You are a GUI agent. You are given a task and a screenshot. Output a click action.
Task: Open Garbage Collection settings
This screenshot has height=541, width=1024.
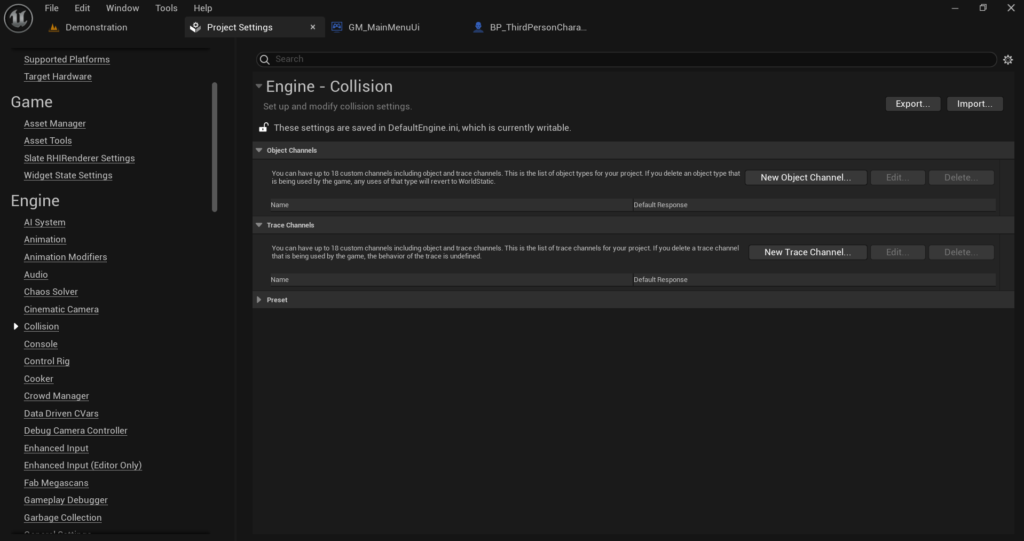[63, 517]
